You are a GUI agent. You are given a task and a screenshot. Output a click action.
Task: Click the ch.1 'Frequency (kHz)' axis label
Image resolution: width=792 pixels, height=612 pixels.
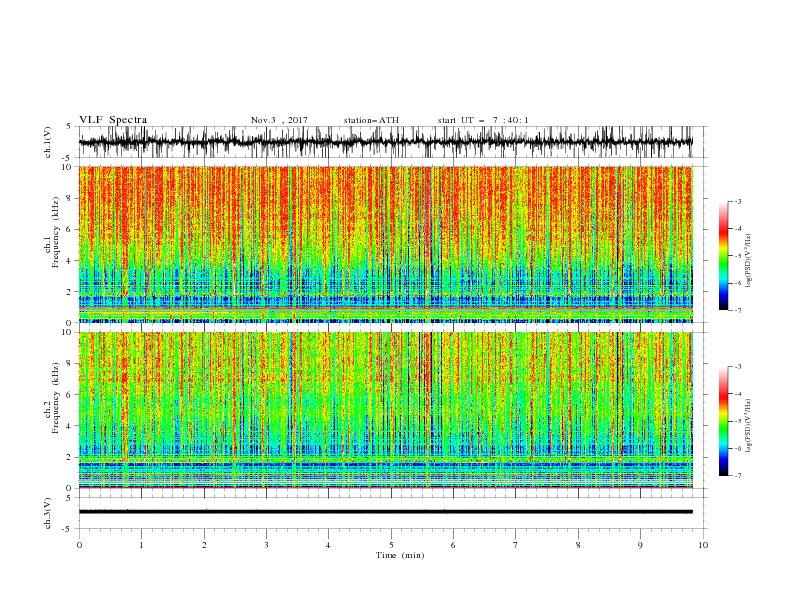coord(56,233)
